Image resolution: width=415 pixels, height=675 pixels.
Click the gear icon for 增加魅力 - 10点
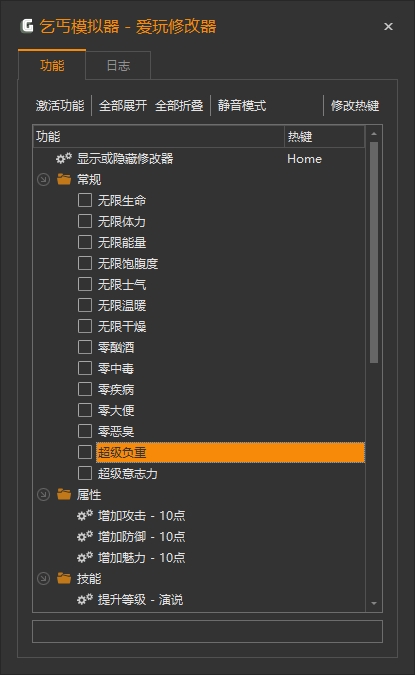click(85, 557)
